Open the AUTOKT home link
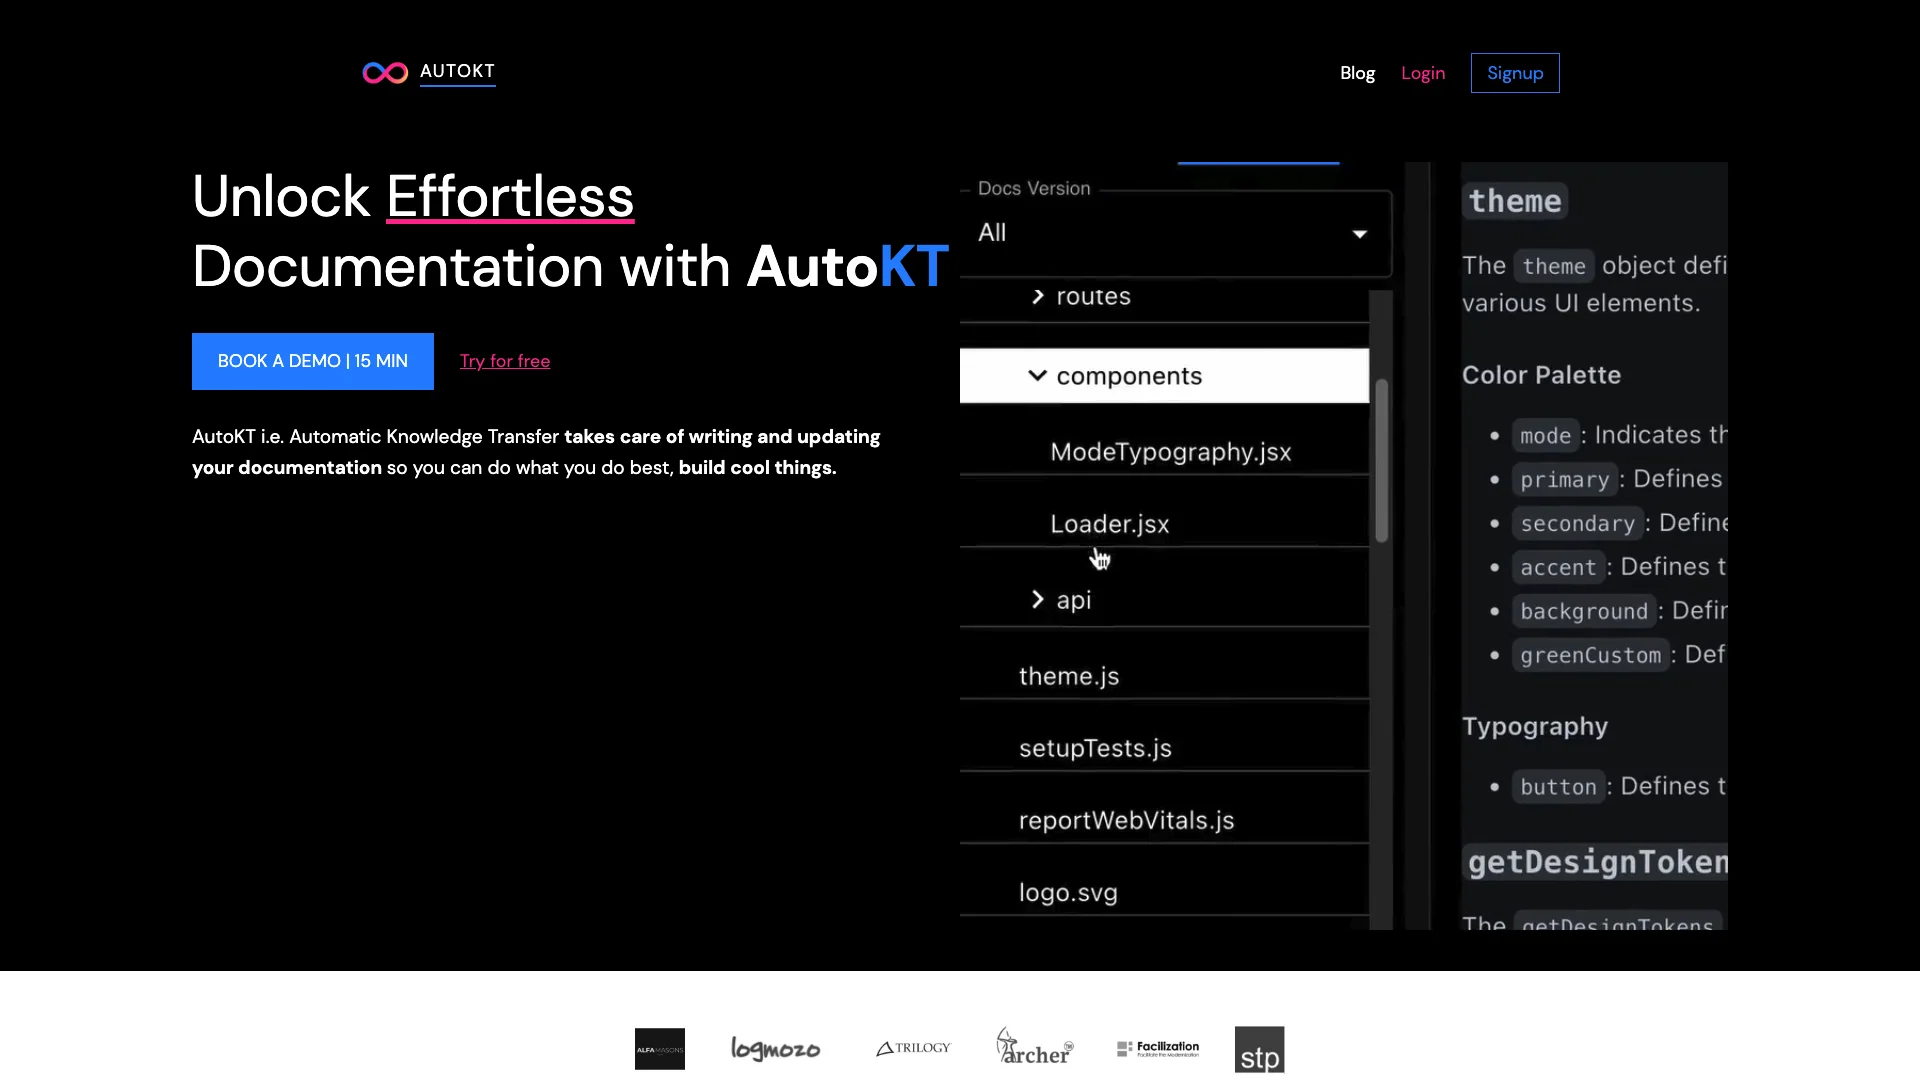 pyautogui.click(x=457, y=71)
